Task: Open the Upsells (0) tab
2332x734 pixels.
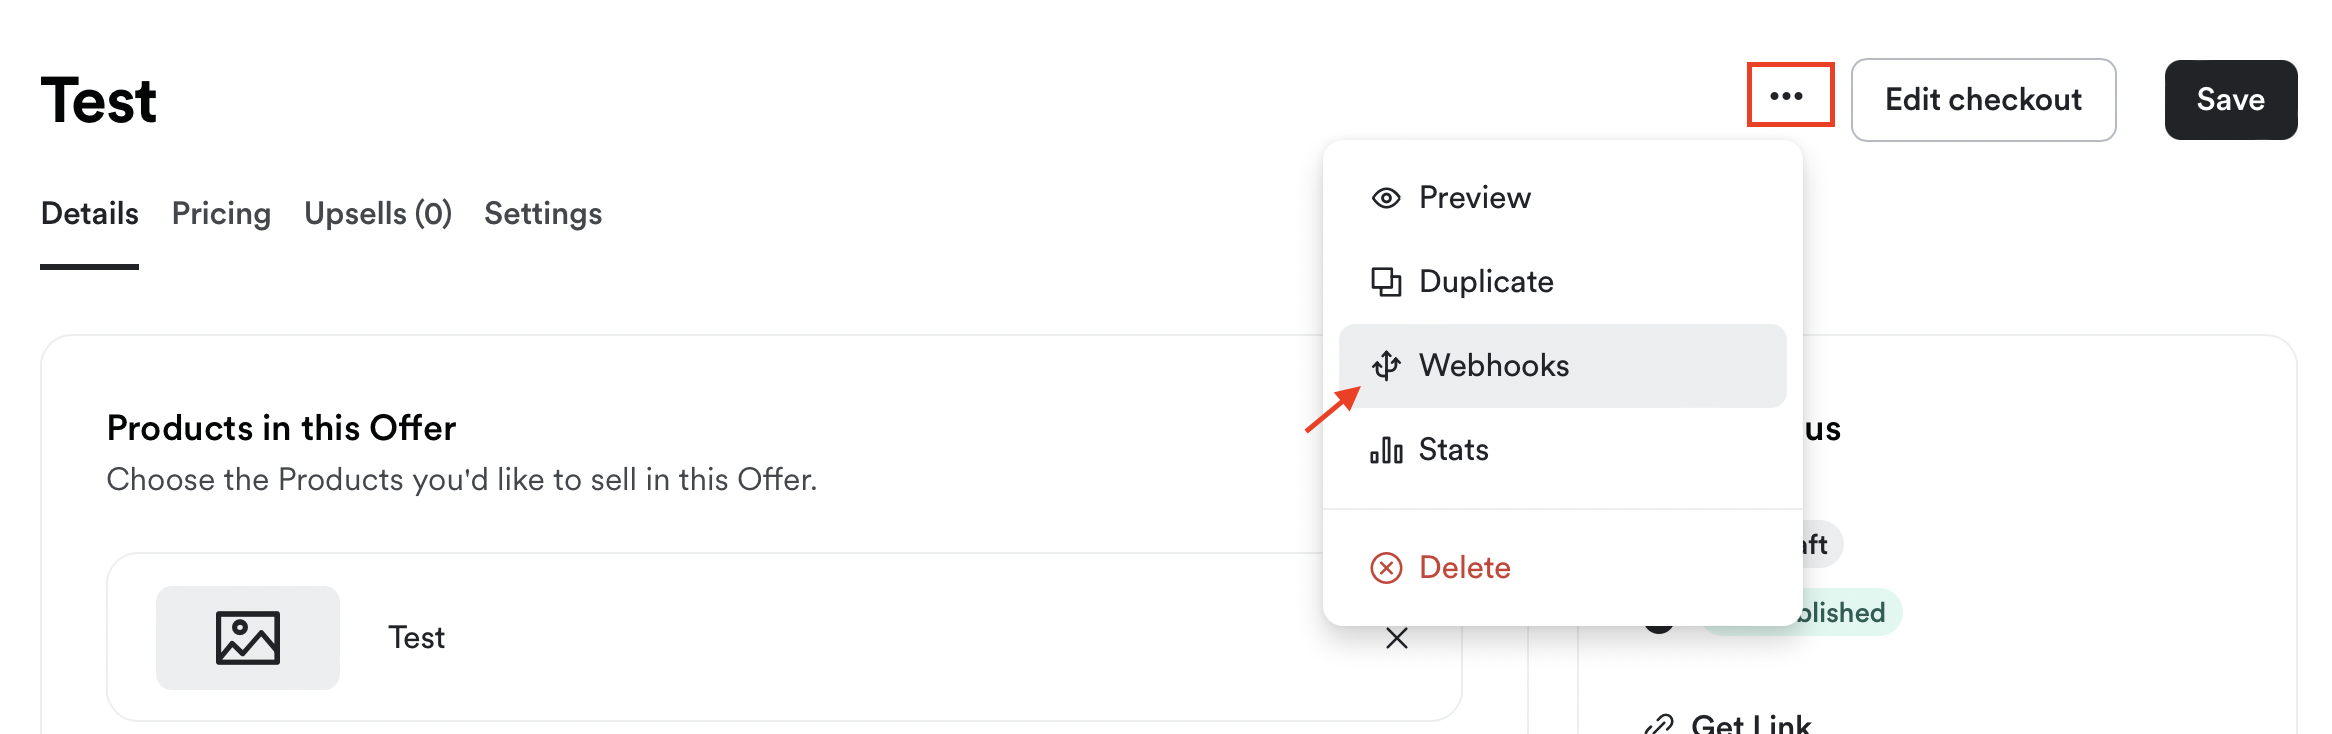Action: [x=378, y=214]
